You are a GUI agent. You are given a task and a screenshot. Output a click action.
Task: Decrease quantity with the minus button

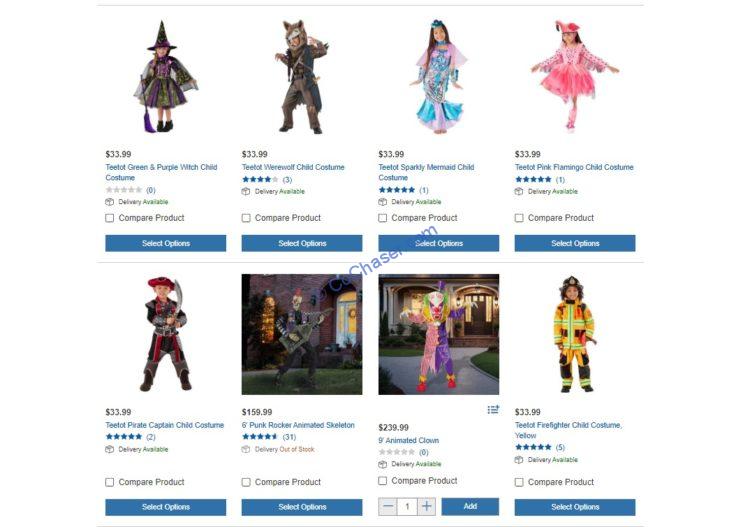click(x=388, y=506)
